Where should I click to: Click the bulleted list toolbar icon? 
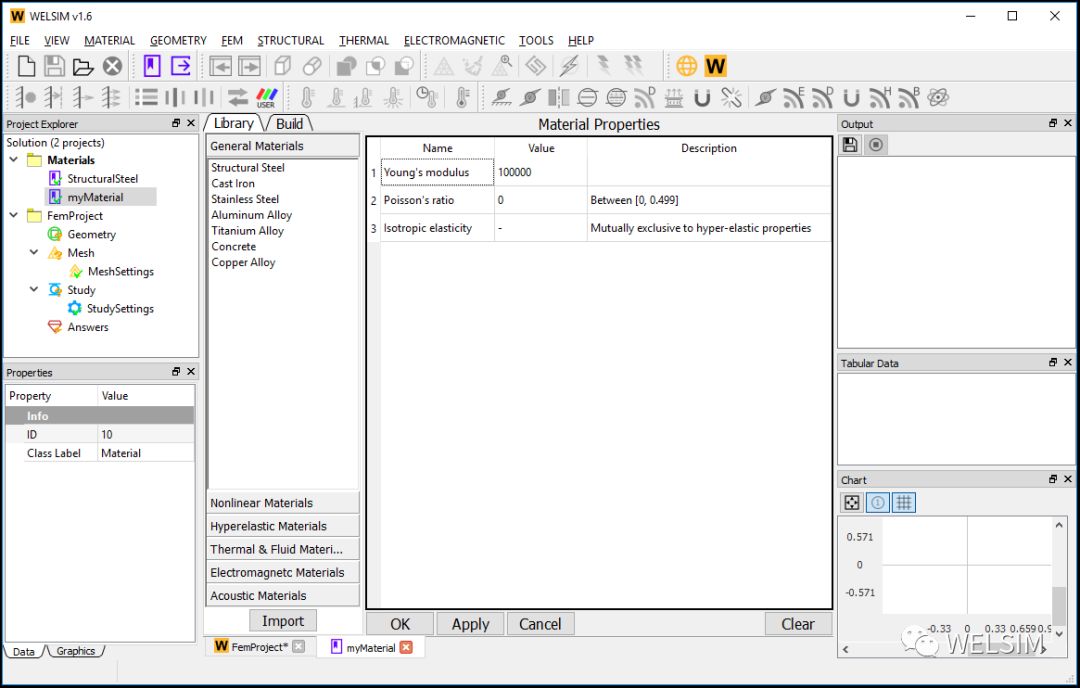[x=146, y=97]
